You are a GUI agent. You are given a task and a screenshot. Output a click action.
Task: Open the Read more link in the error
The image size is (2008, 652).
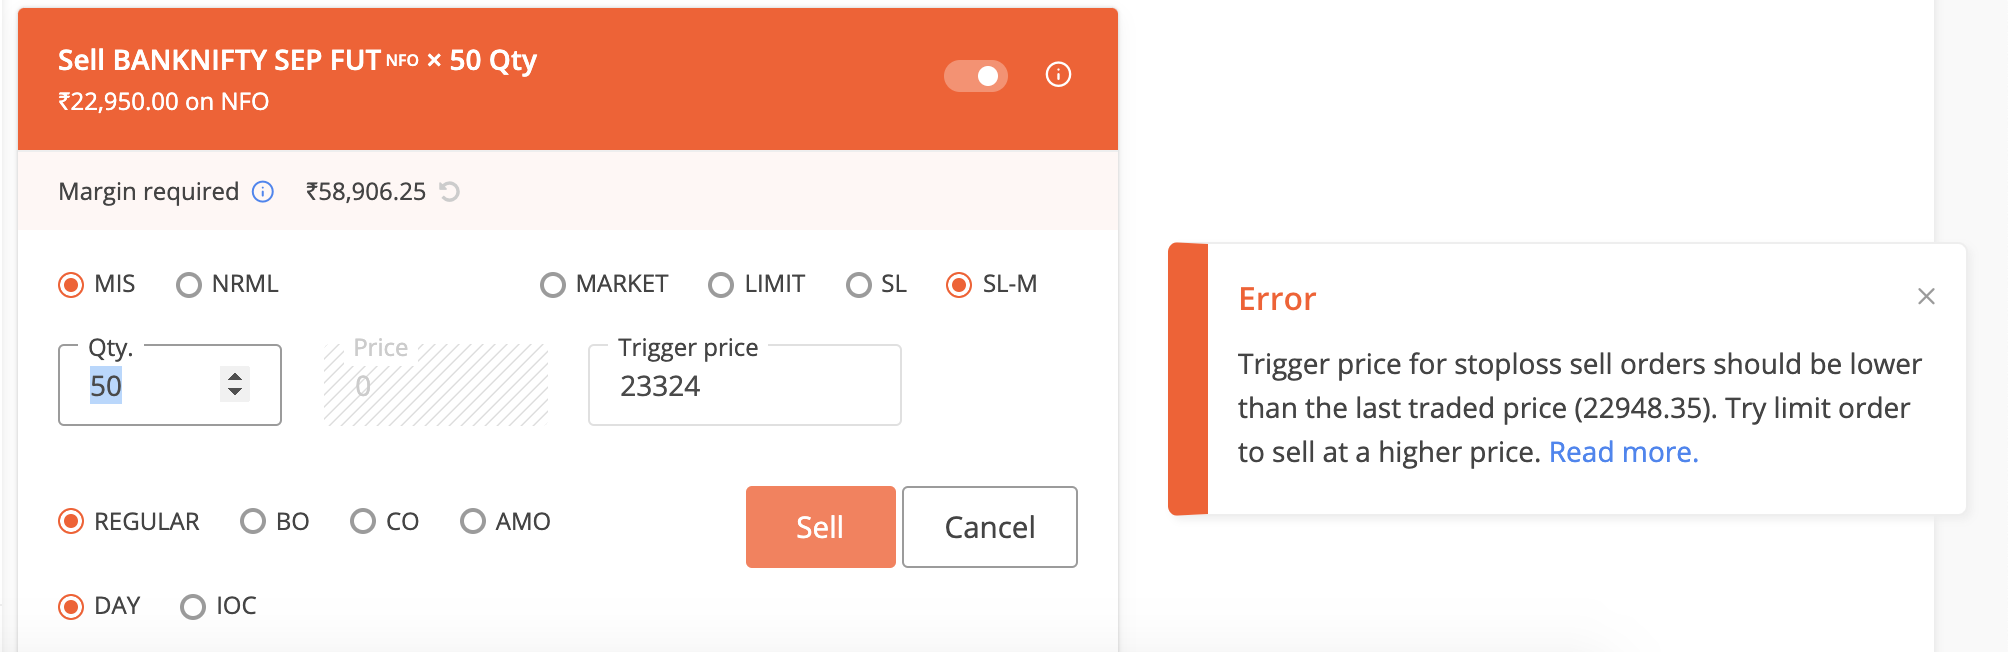1624,452
